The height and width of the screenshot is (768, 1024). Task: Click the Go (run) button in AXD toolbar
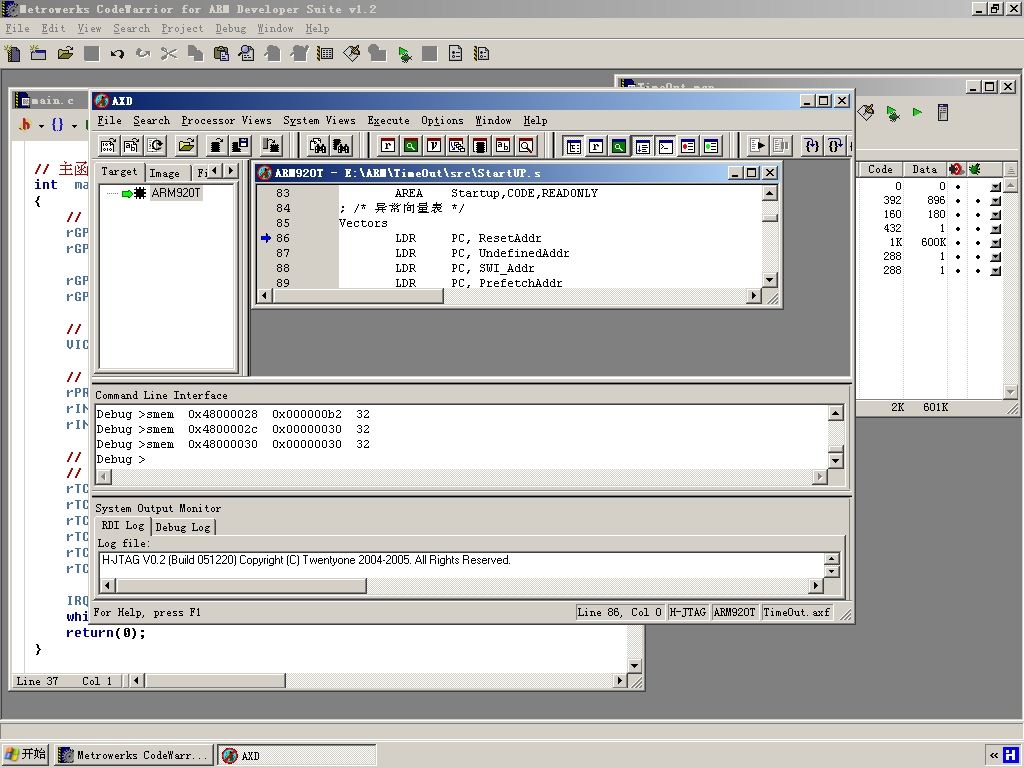pos(757,146)
